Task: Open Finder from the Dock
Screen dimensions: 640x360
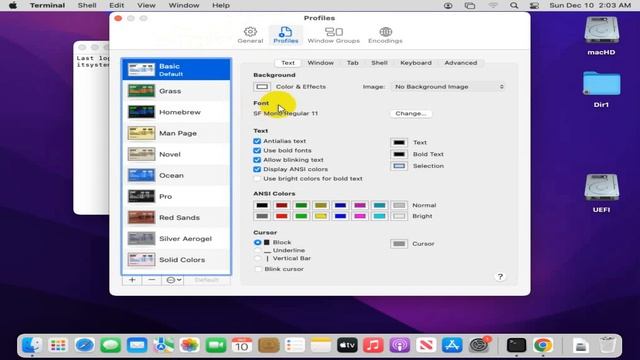Action: tap(32, 345)
